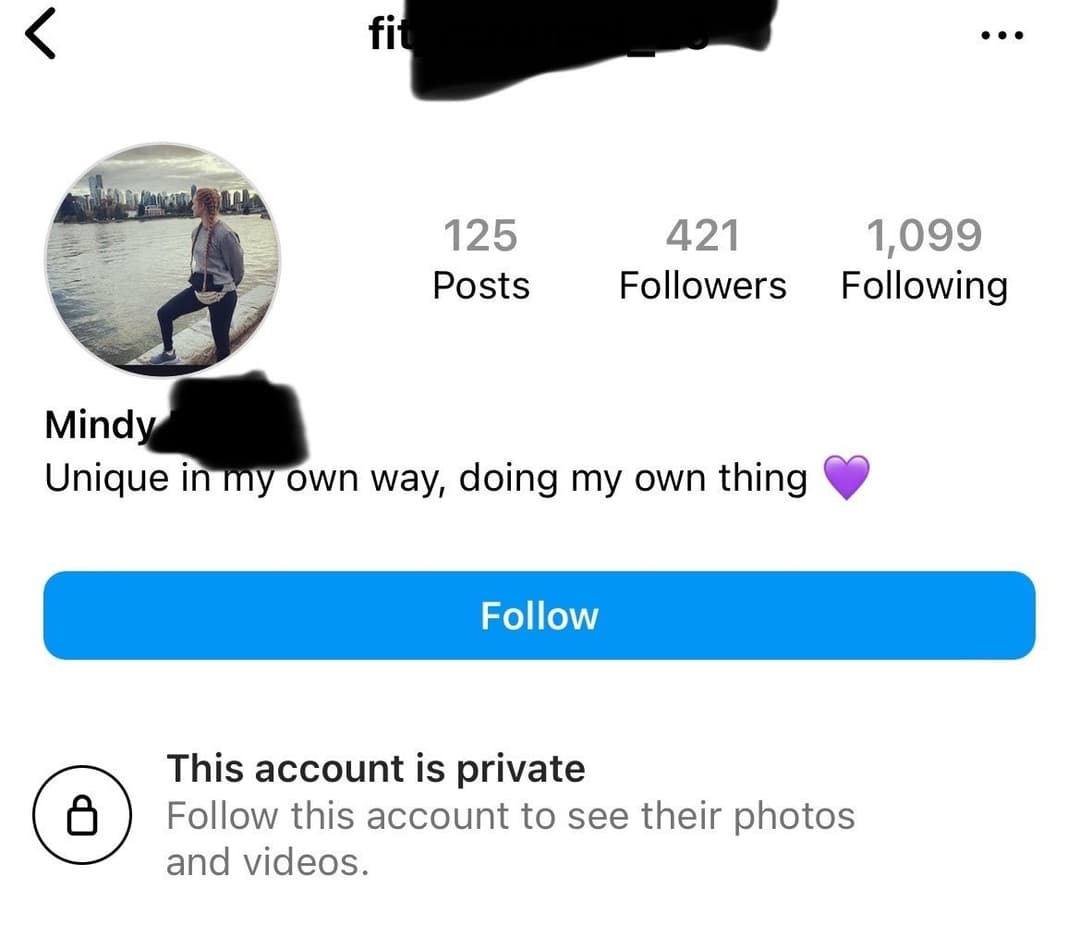Tap the 125 posts count
Image resolution: width=1080 pixels, height=939 pixels.
pyautogui.click(x=480, y=236)
